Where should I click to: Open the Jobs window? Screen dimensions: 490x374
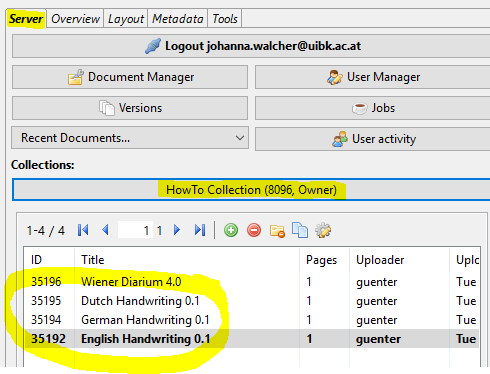click(x=373, y=108)
